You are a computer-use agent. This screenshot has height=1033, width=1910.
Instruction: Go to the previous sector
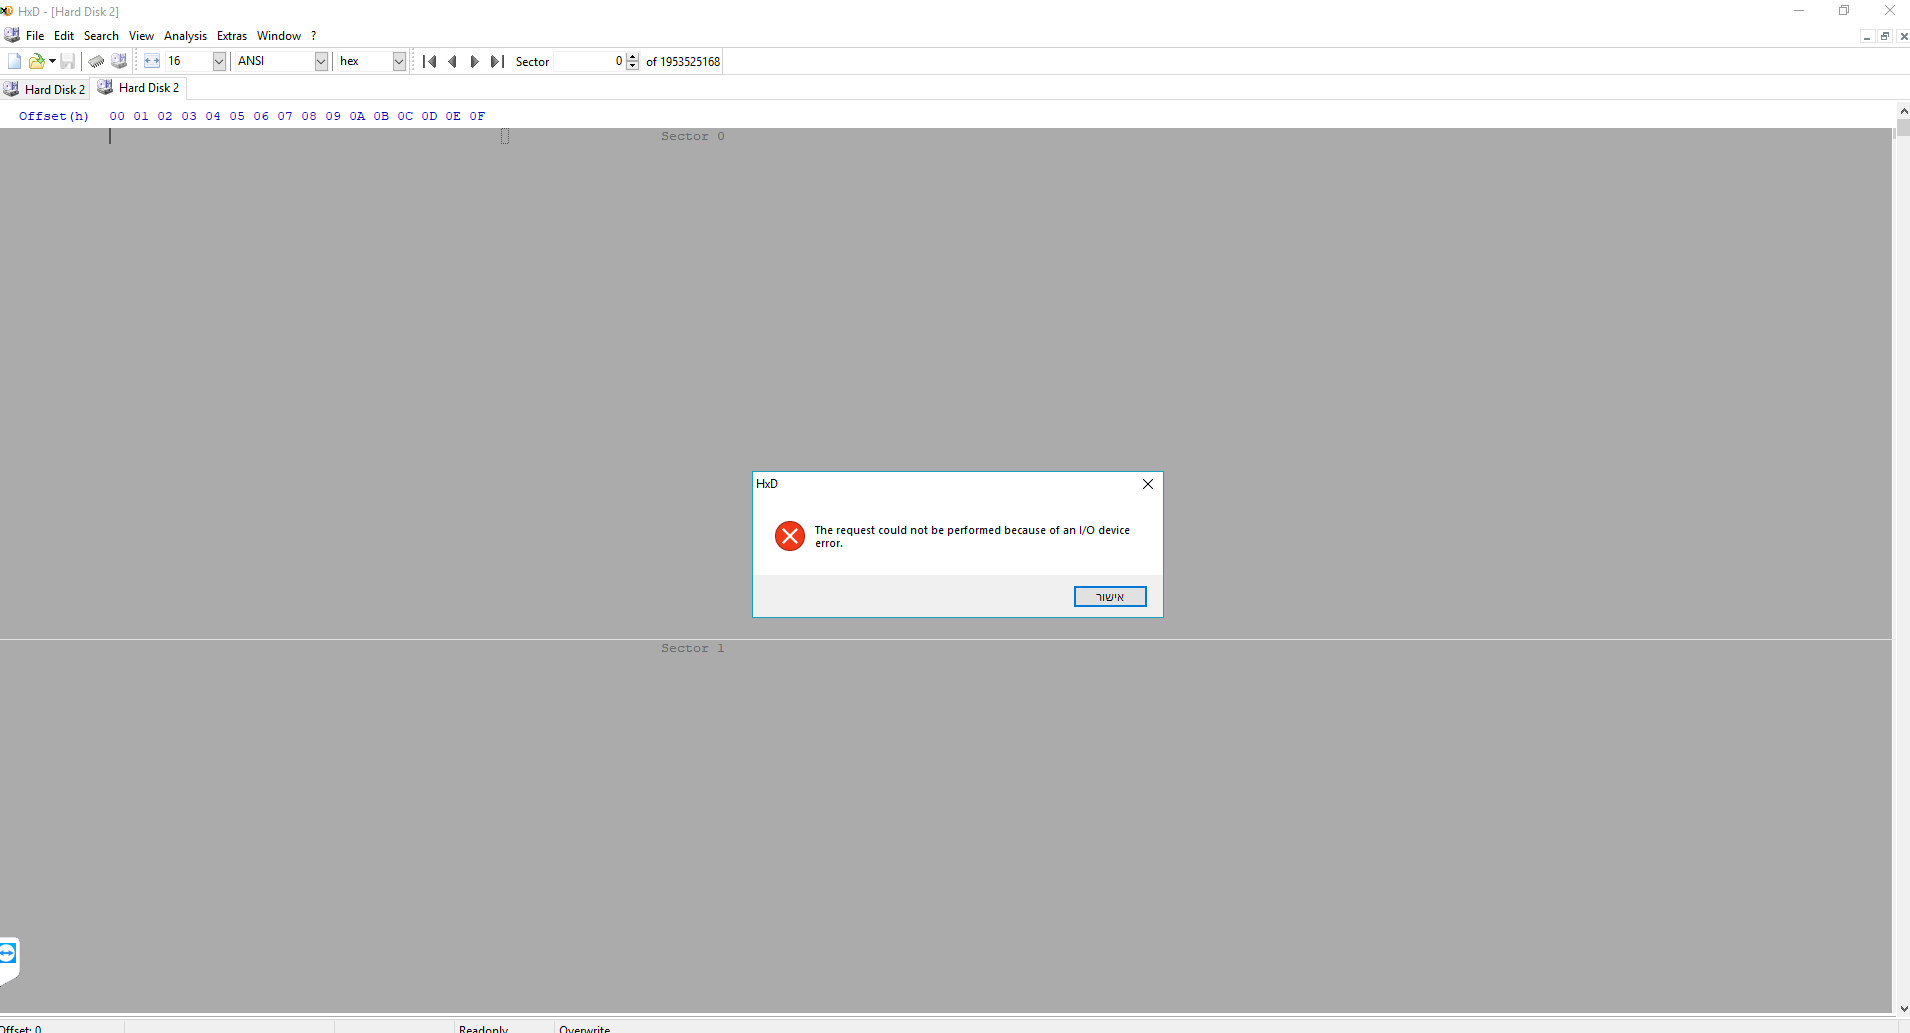(452, 61)
